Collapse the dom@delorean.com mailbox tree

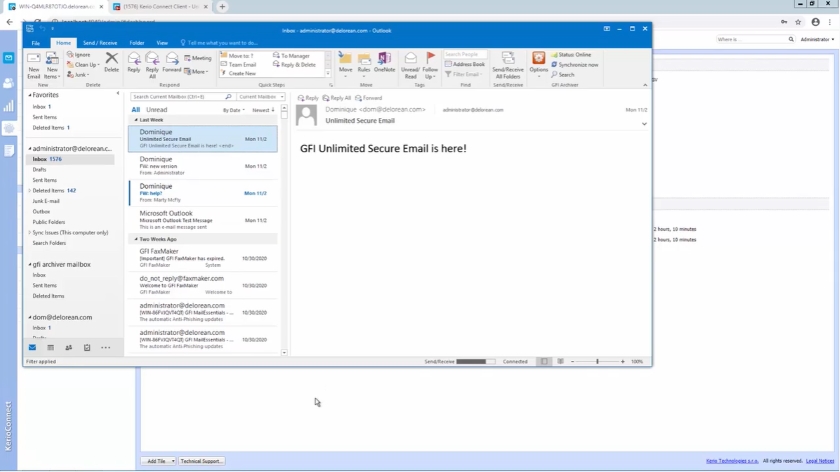(30, 317)
